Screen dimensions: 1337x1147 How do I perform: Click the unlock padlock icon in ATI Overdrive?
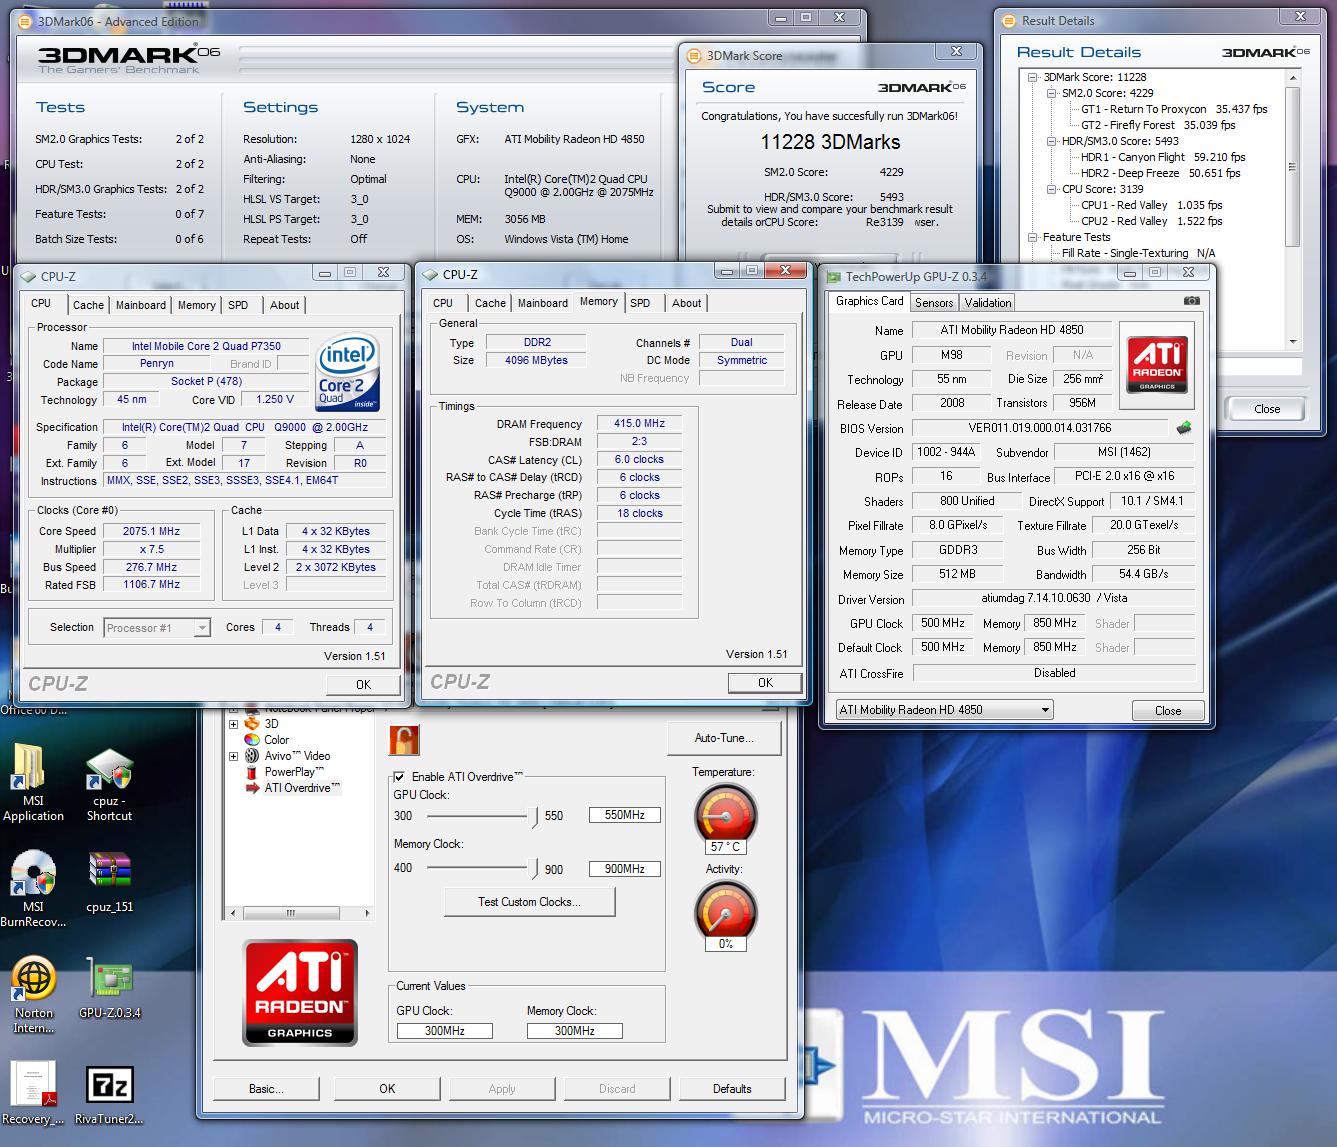click(404, 740)
